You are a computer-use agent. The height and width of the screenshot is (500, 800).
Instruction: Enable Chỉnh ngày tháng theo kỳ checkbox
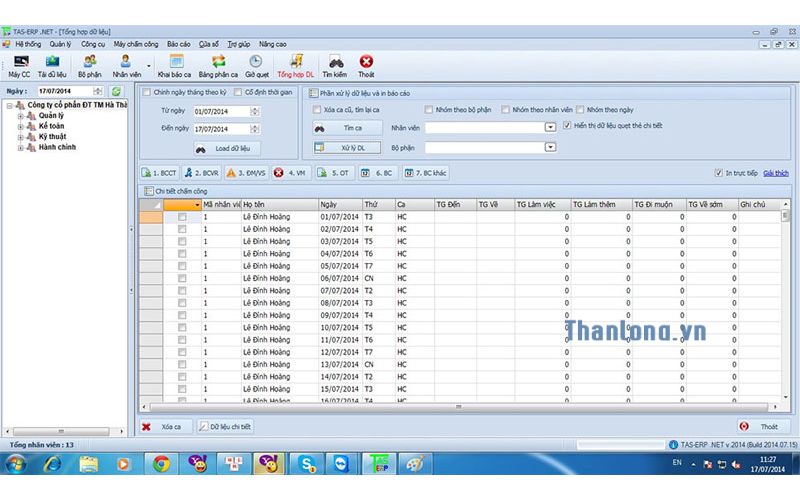(147, 92)
